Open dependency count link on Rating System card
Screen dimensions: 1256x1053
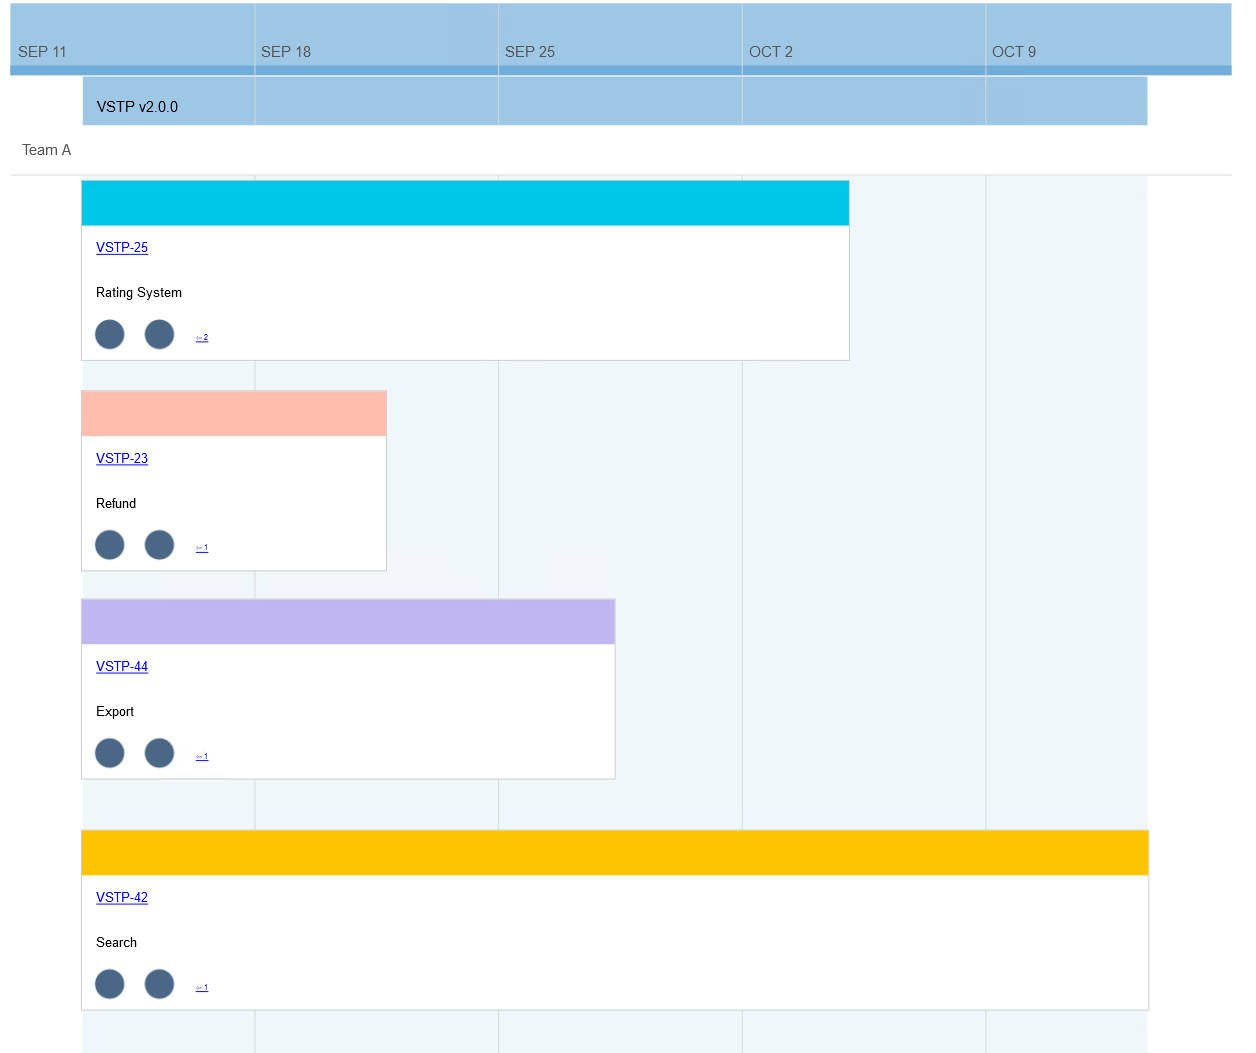coord(202,338)
